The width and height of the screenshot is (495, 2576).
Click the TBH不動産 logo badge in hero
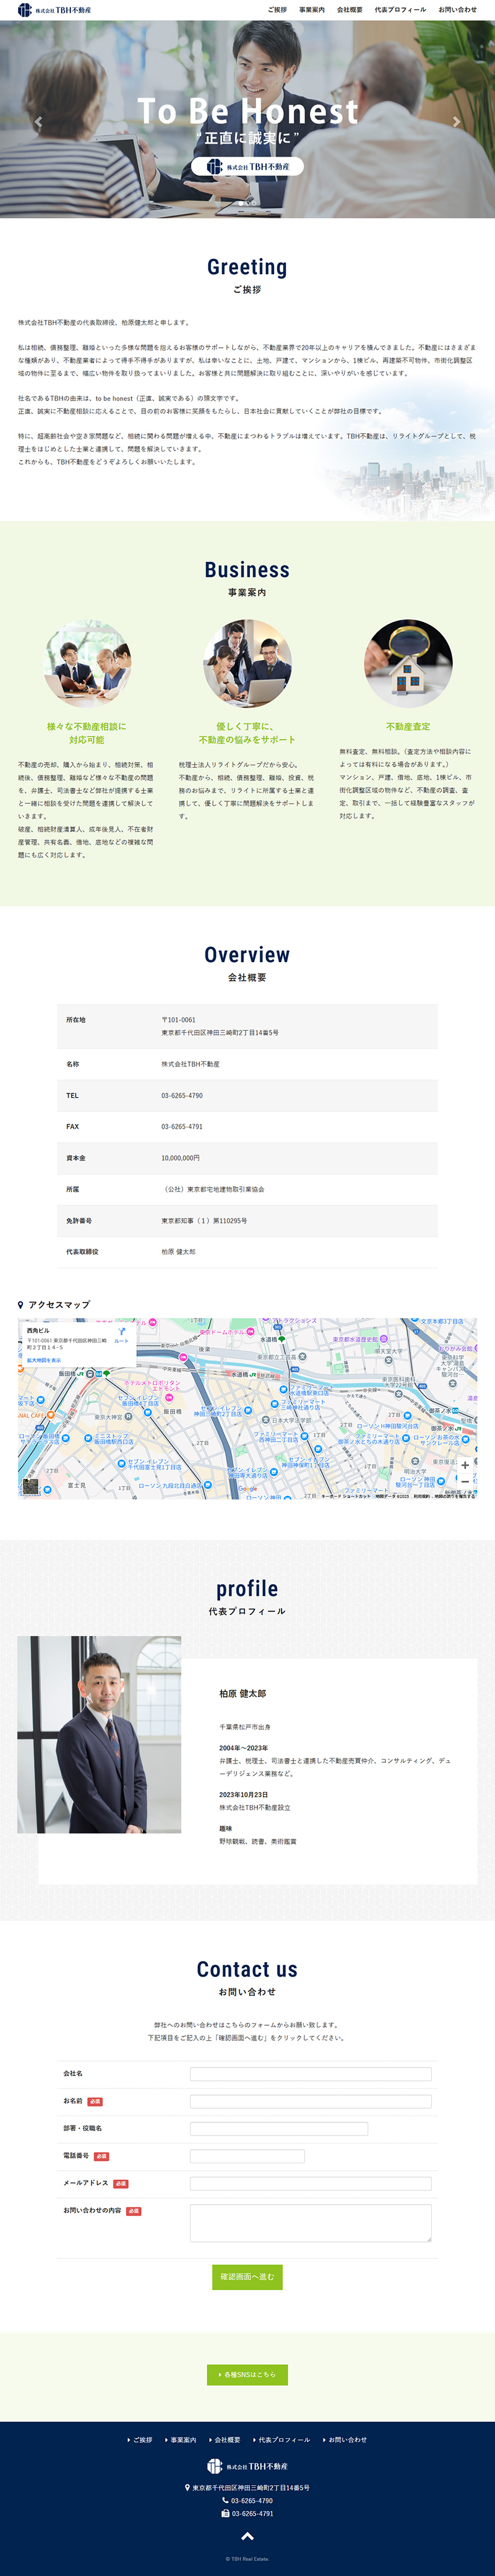248,166
